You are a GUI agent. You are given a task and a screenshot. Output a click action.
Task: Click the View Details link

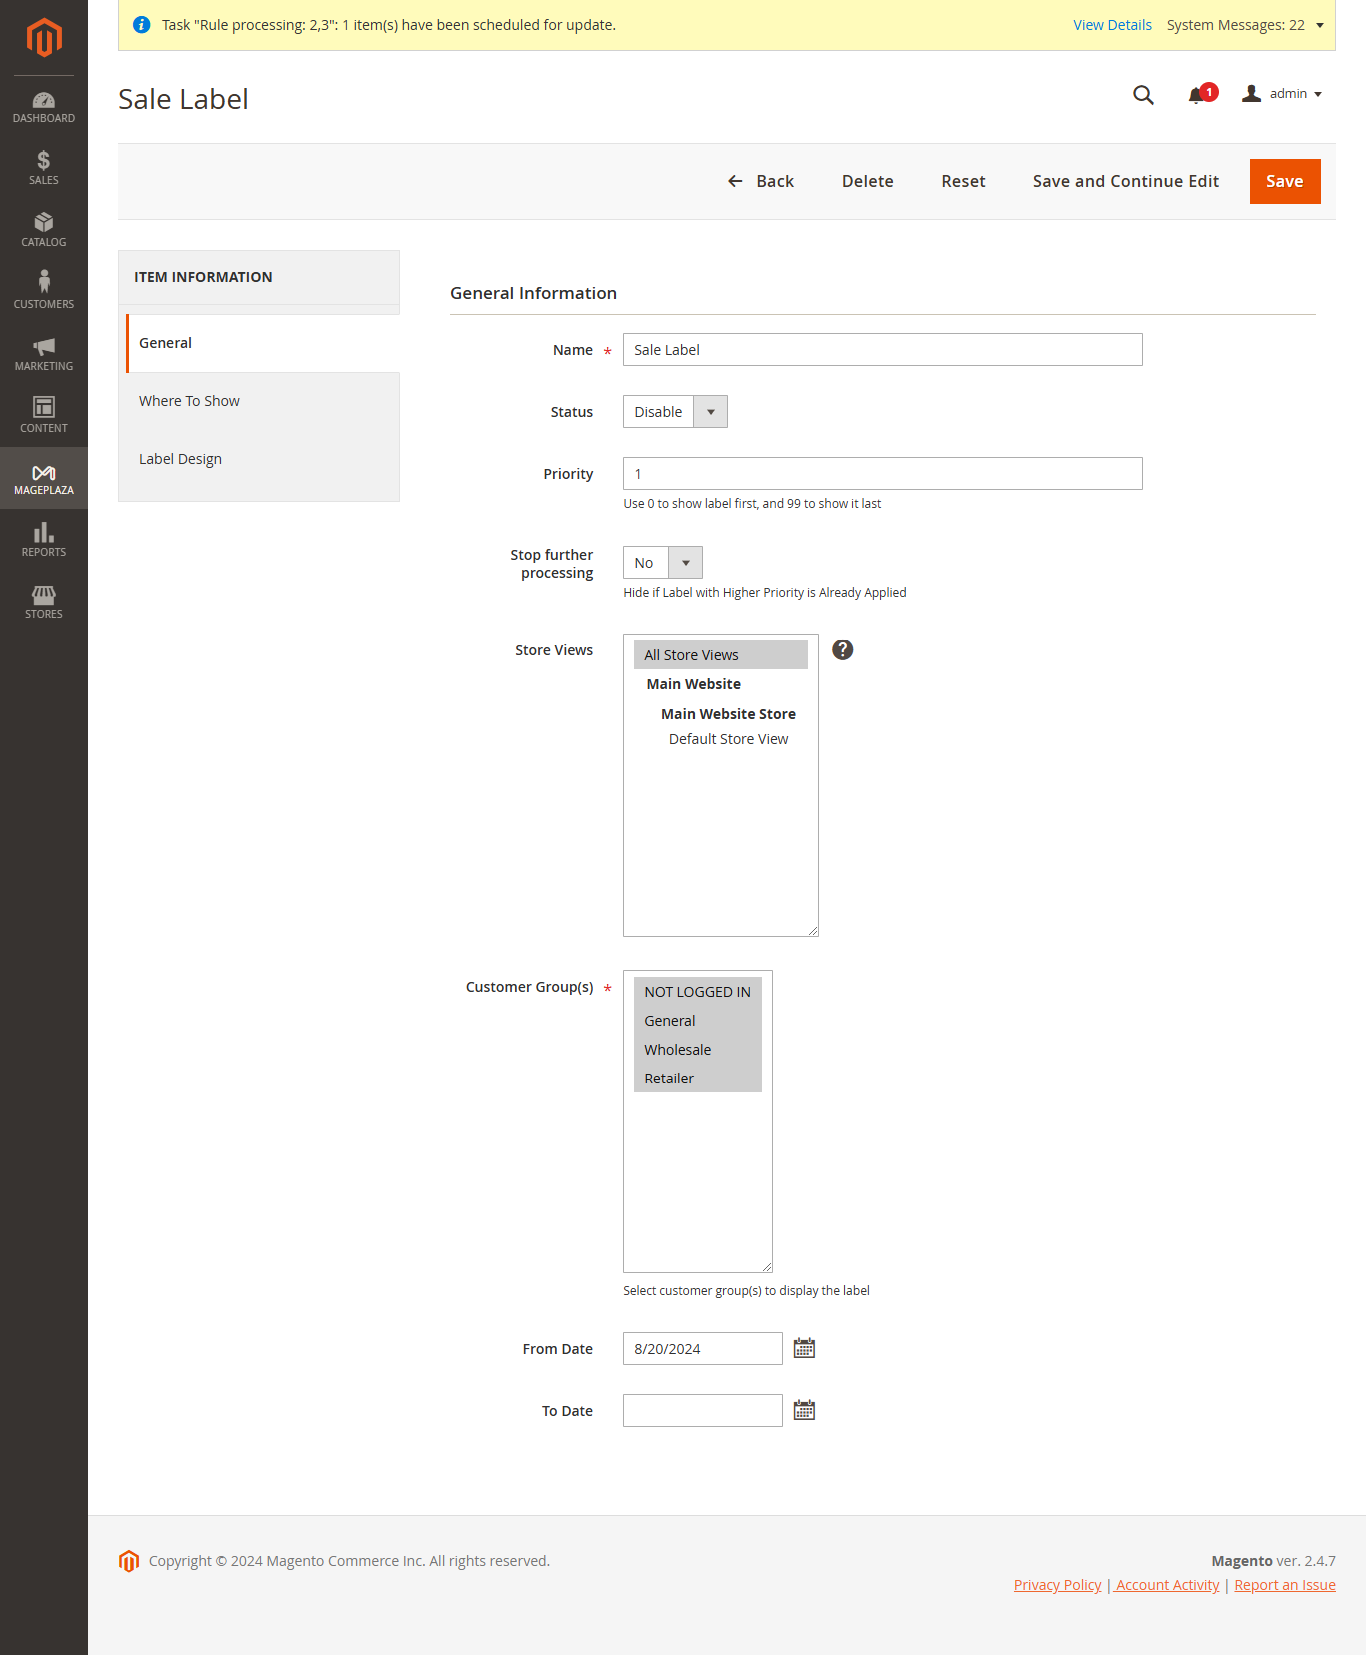point(1112,25)
